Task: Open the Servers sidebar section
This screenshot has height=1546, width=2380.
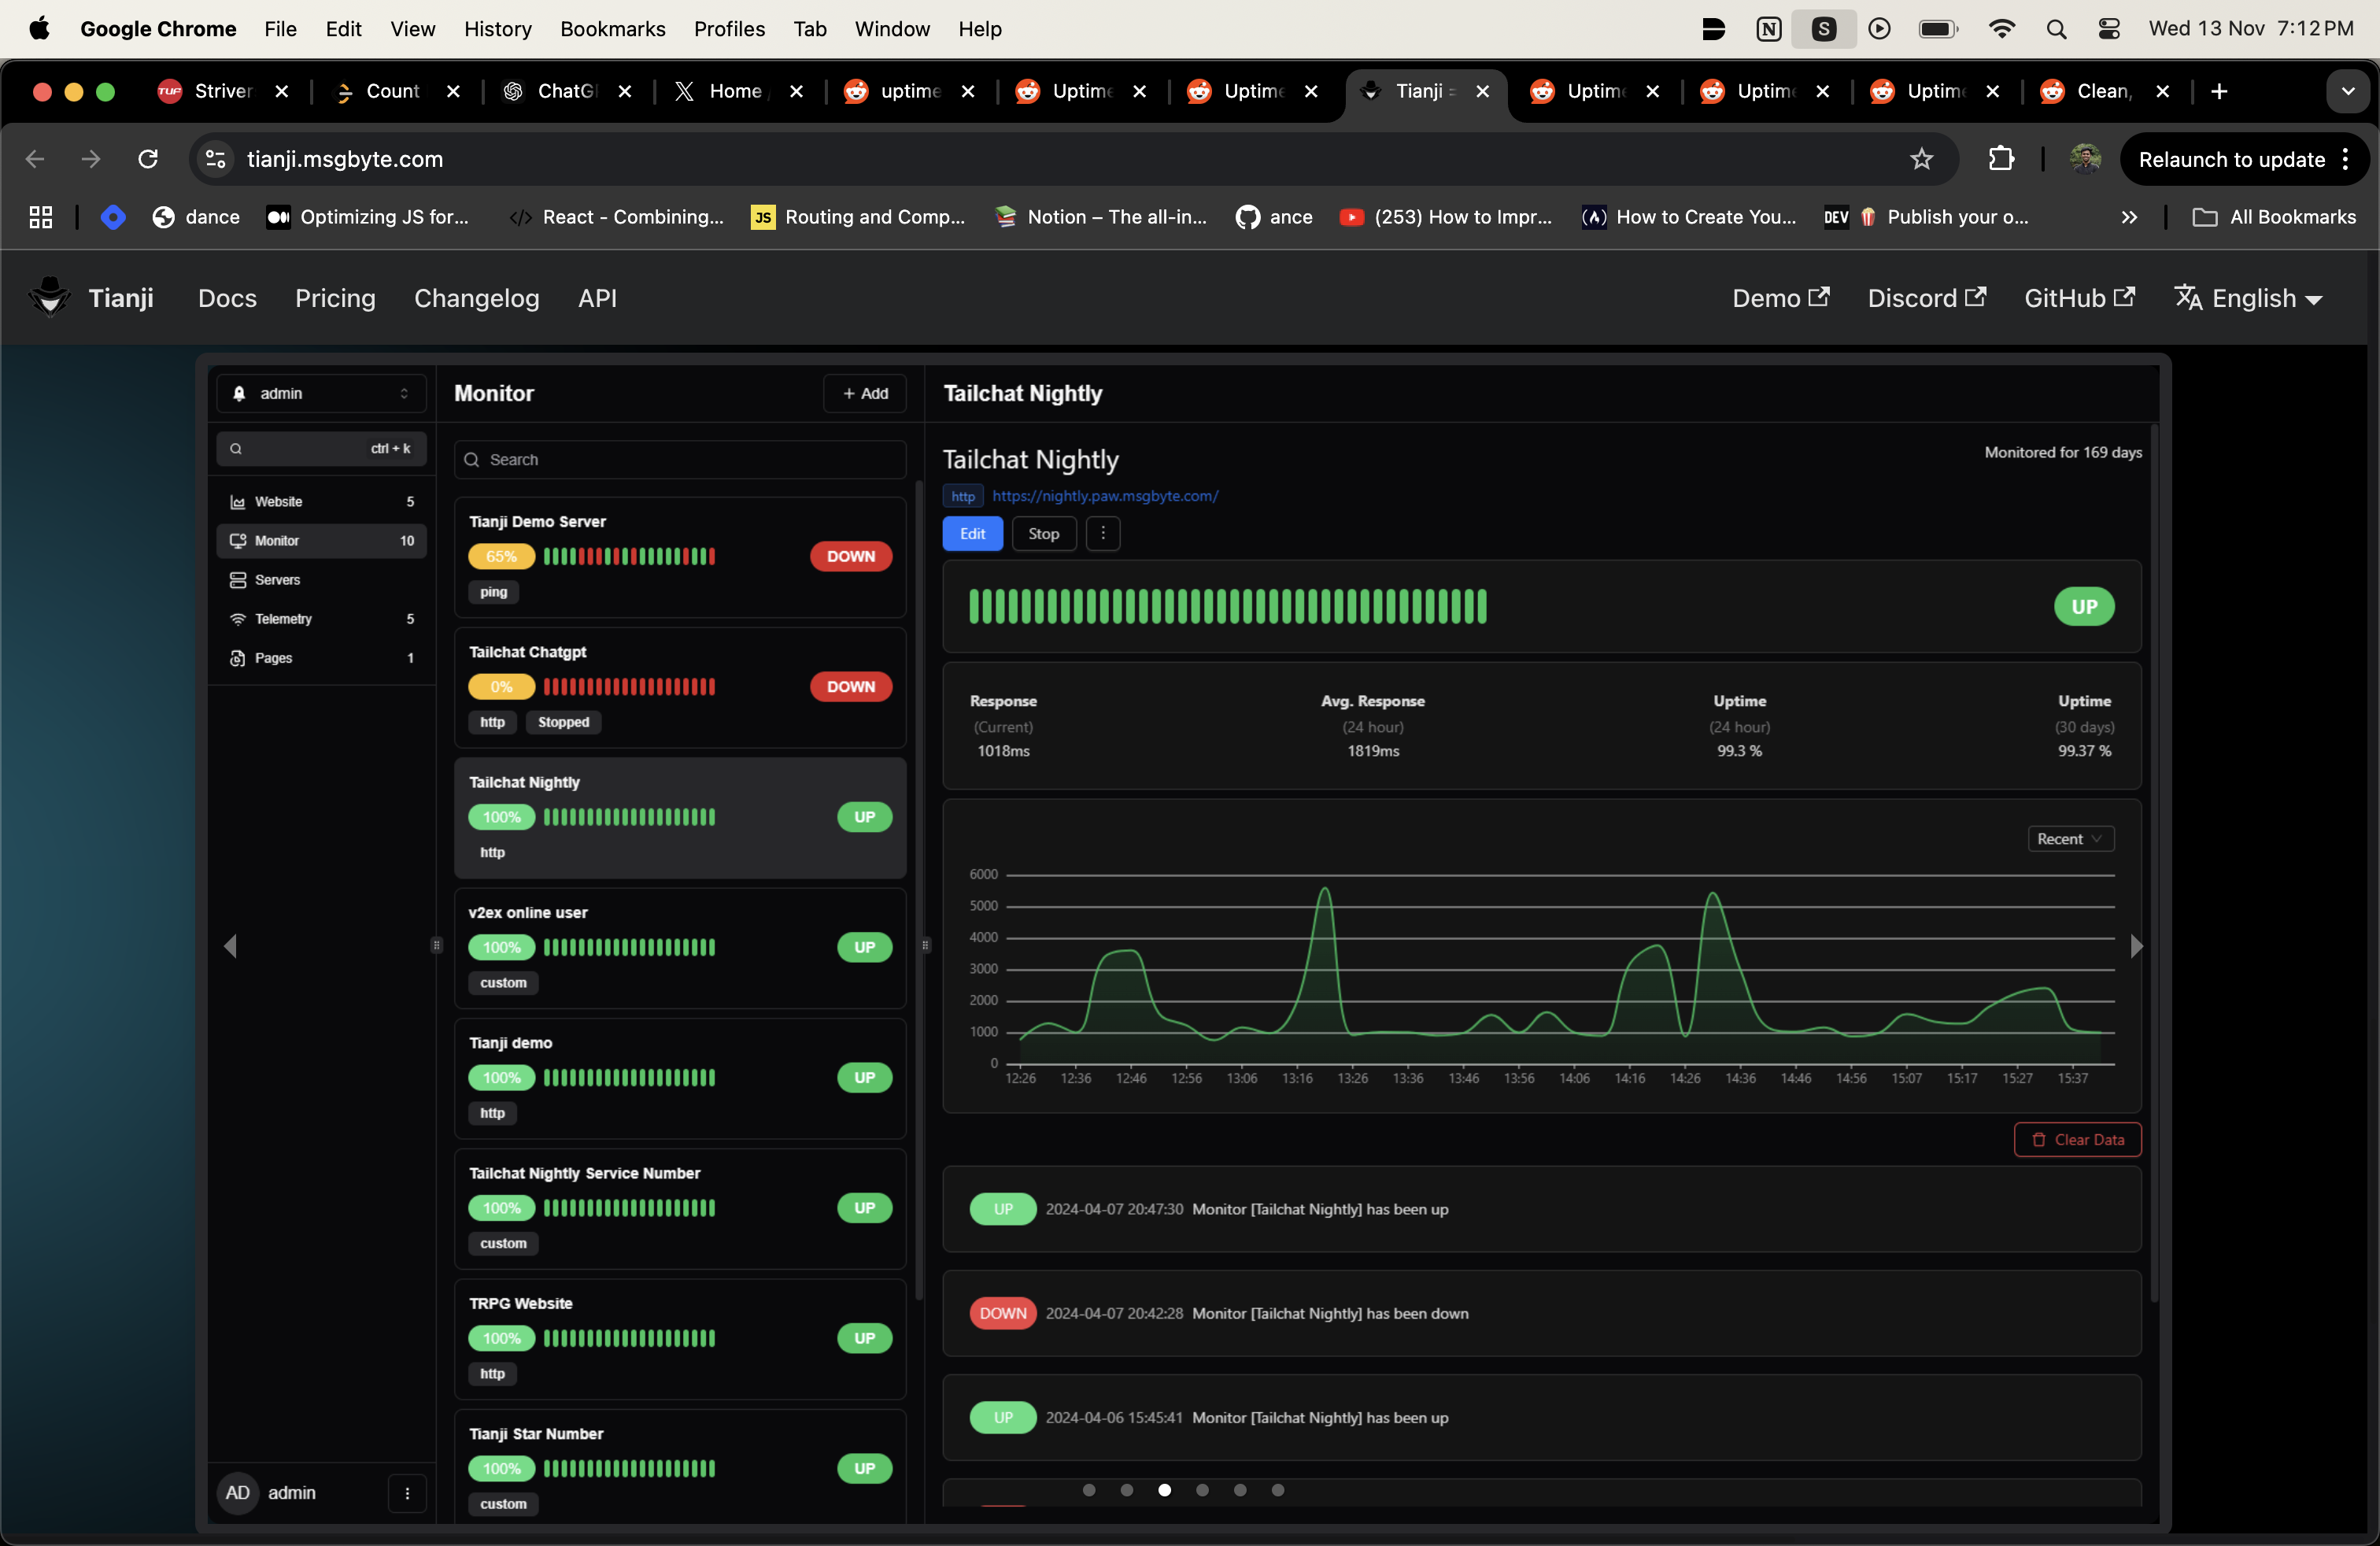Action: coord(321,580)
